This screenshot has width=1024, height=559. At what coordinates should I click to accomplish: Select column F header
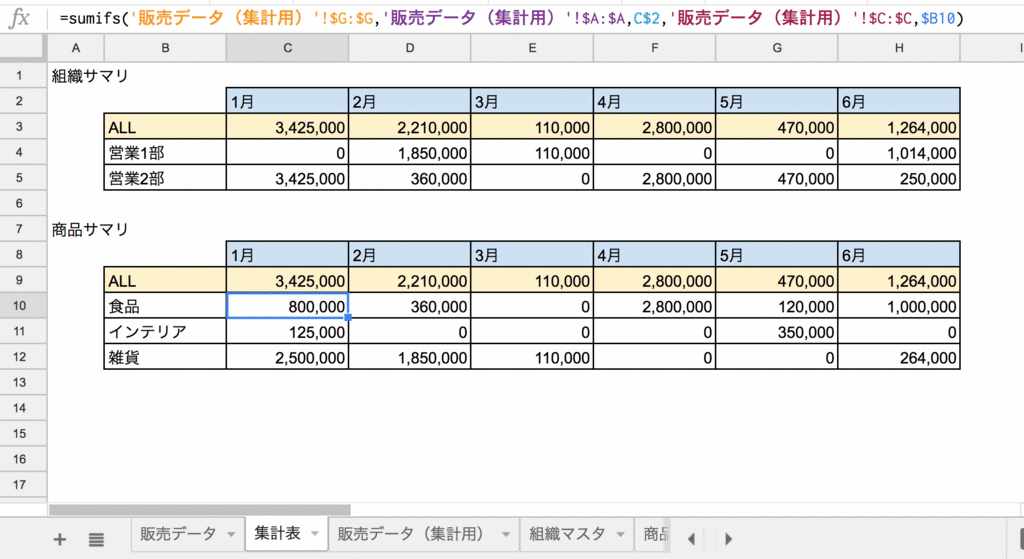(x=654, y=48)
